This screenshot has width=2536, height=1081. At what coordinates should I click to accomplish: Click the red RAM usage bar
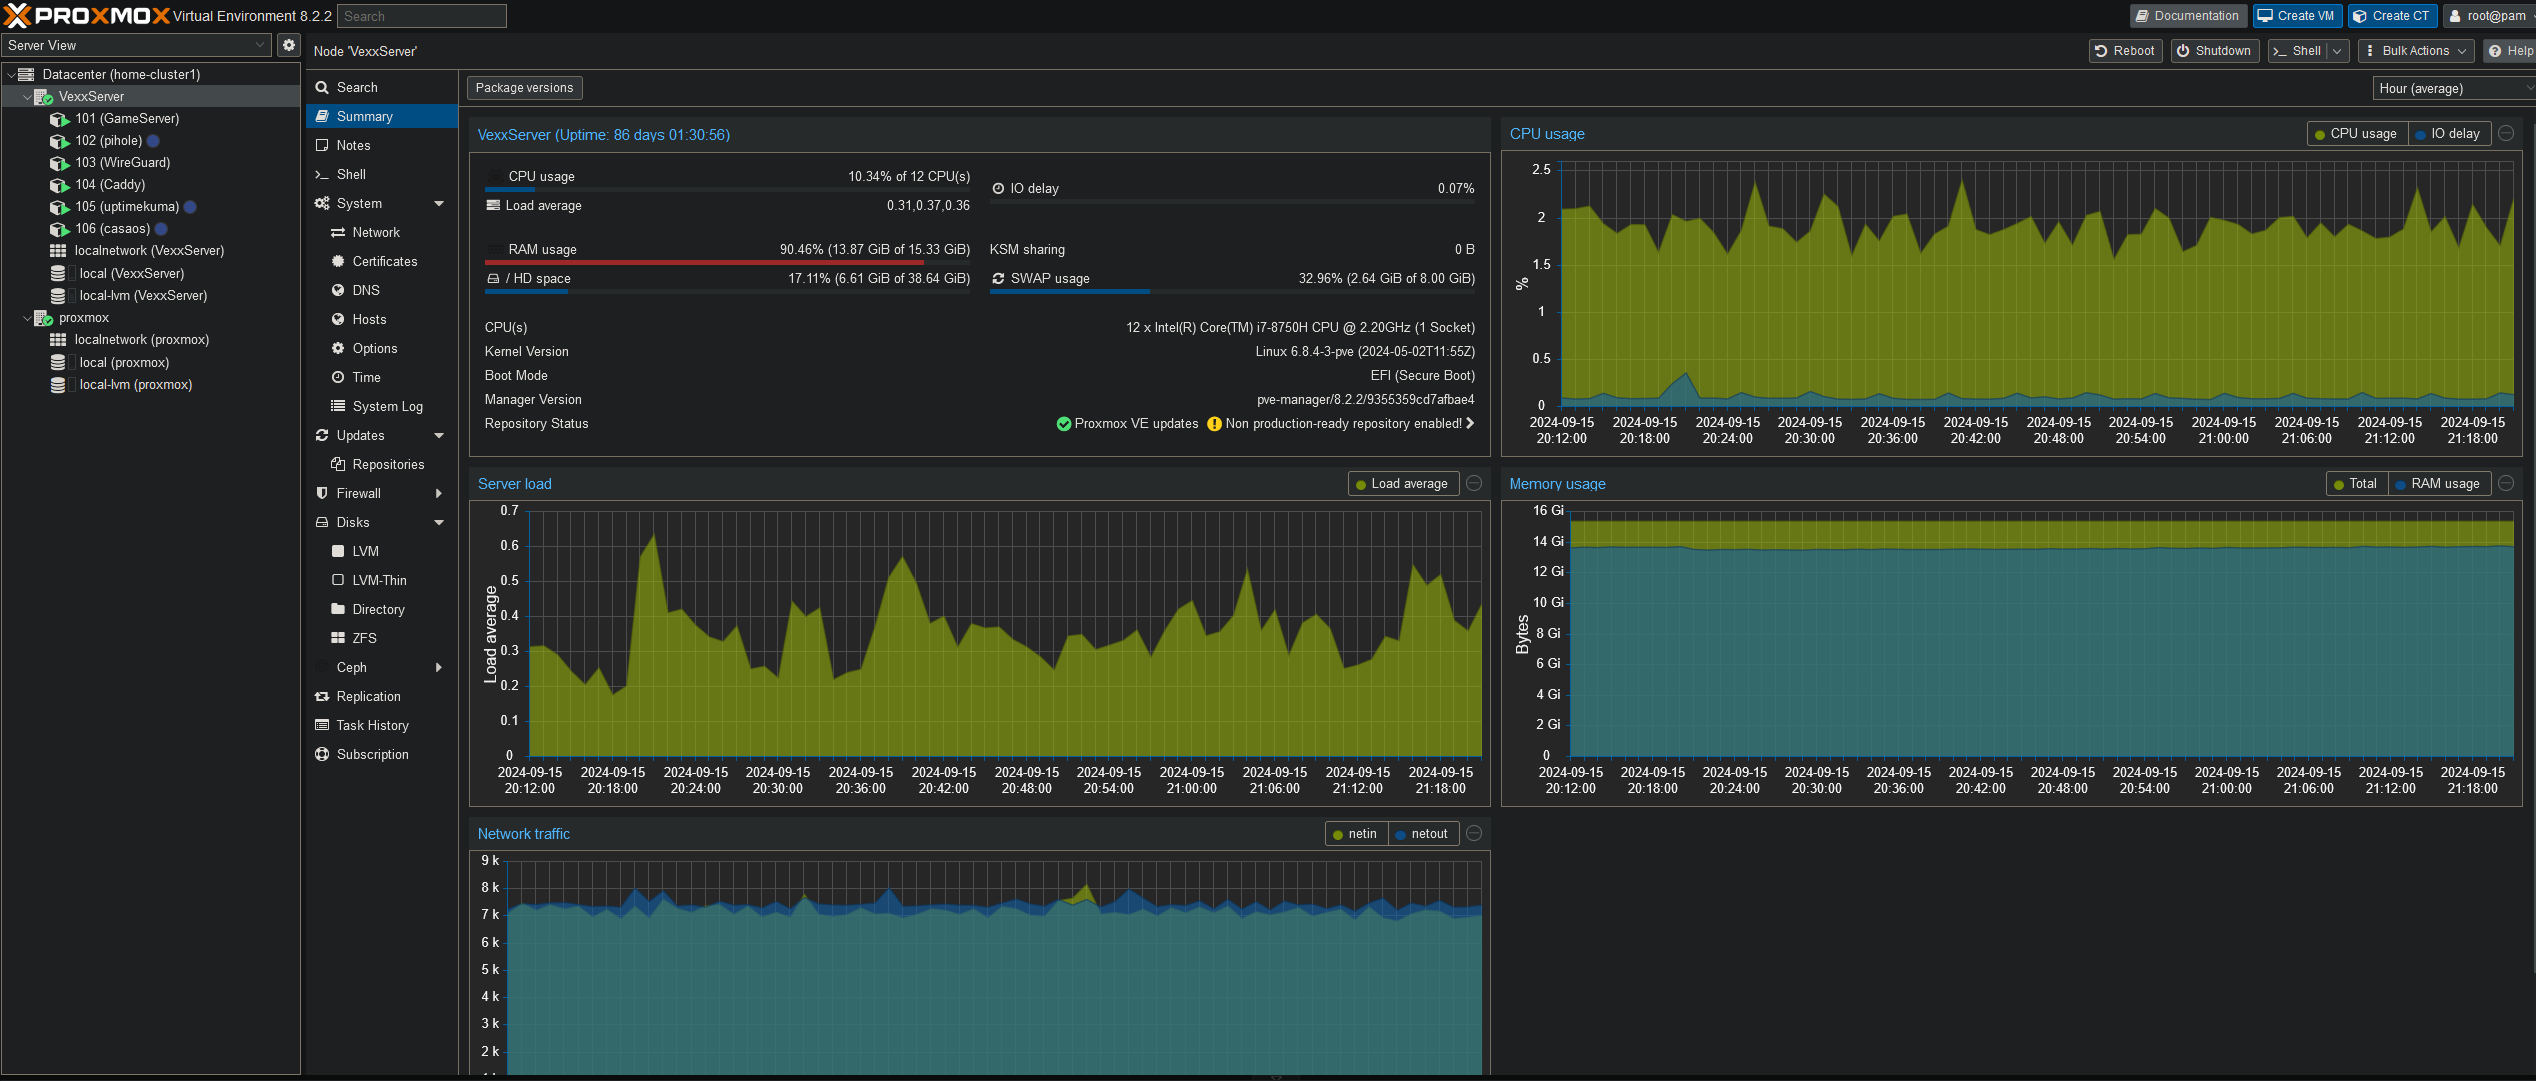[x=705, y=263]
